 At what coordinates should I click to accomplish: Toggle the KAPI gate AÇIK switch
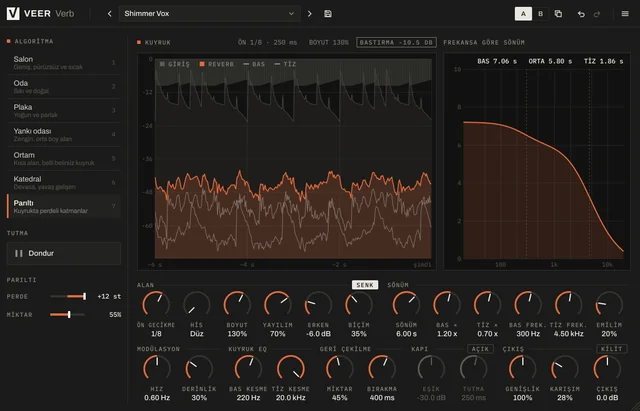pyautogui.click(x=480, y=349)
